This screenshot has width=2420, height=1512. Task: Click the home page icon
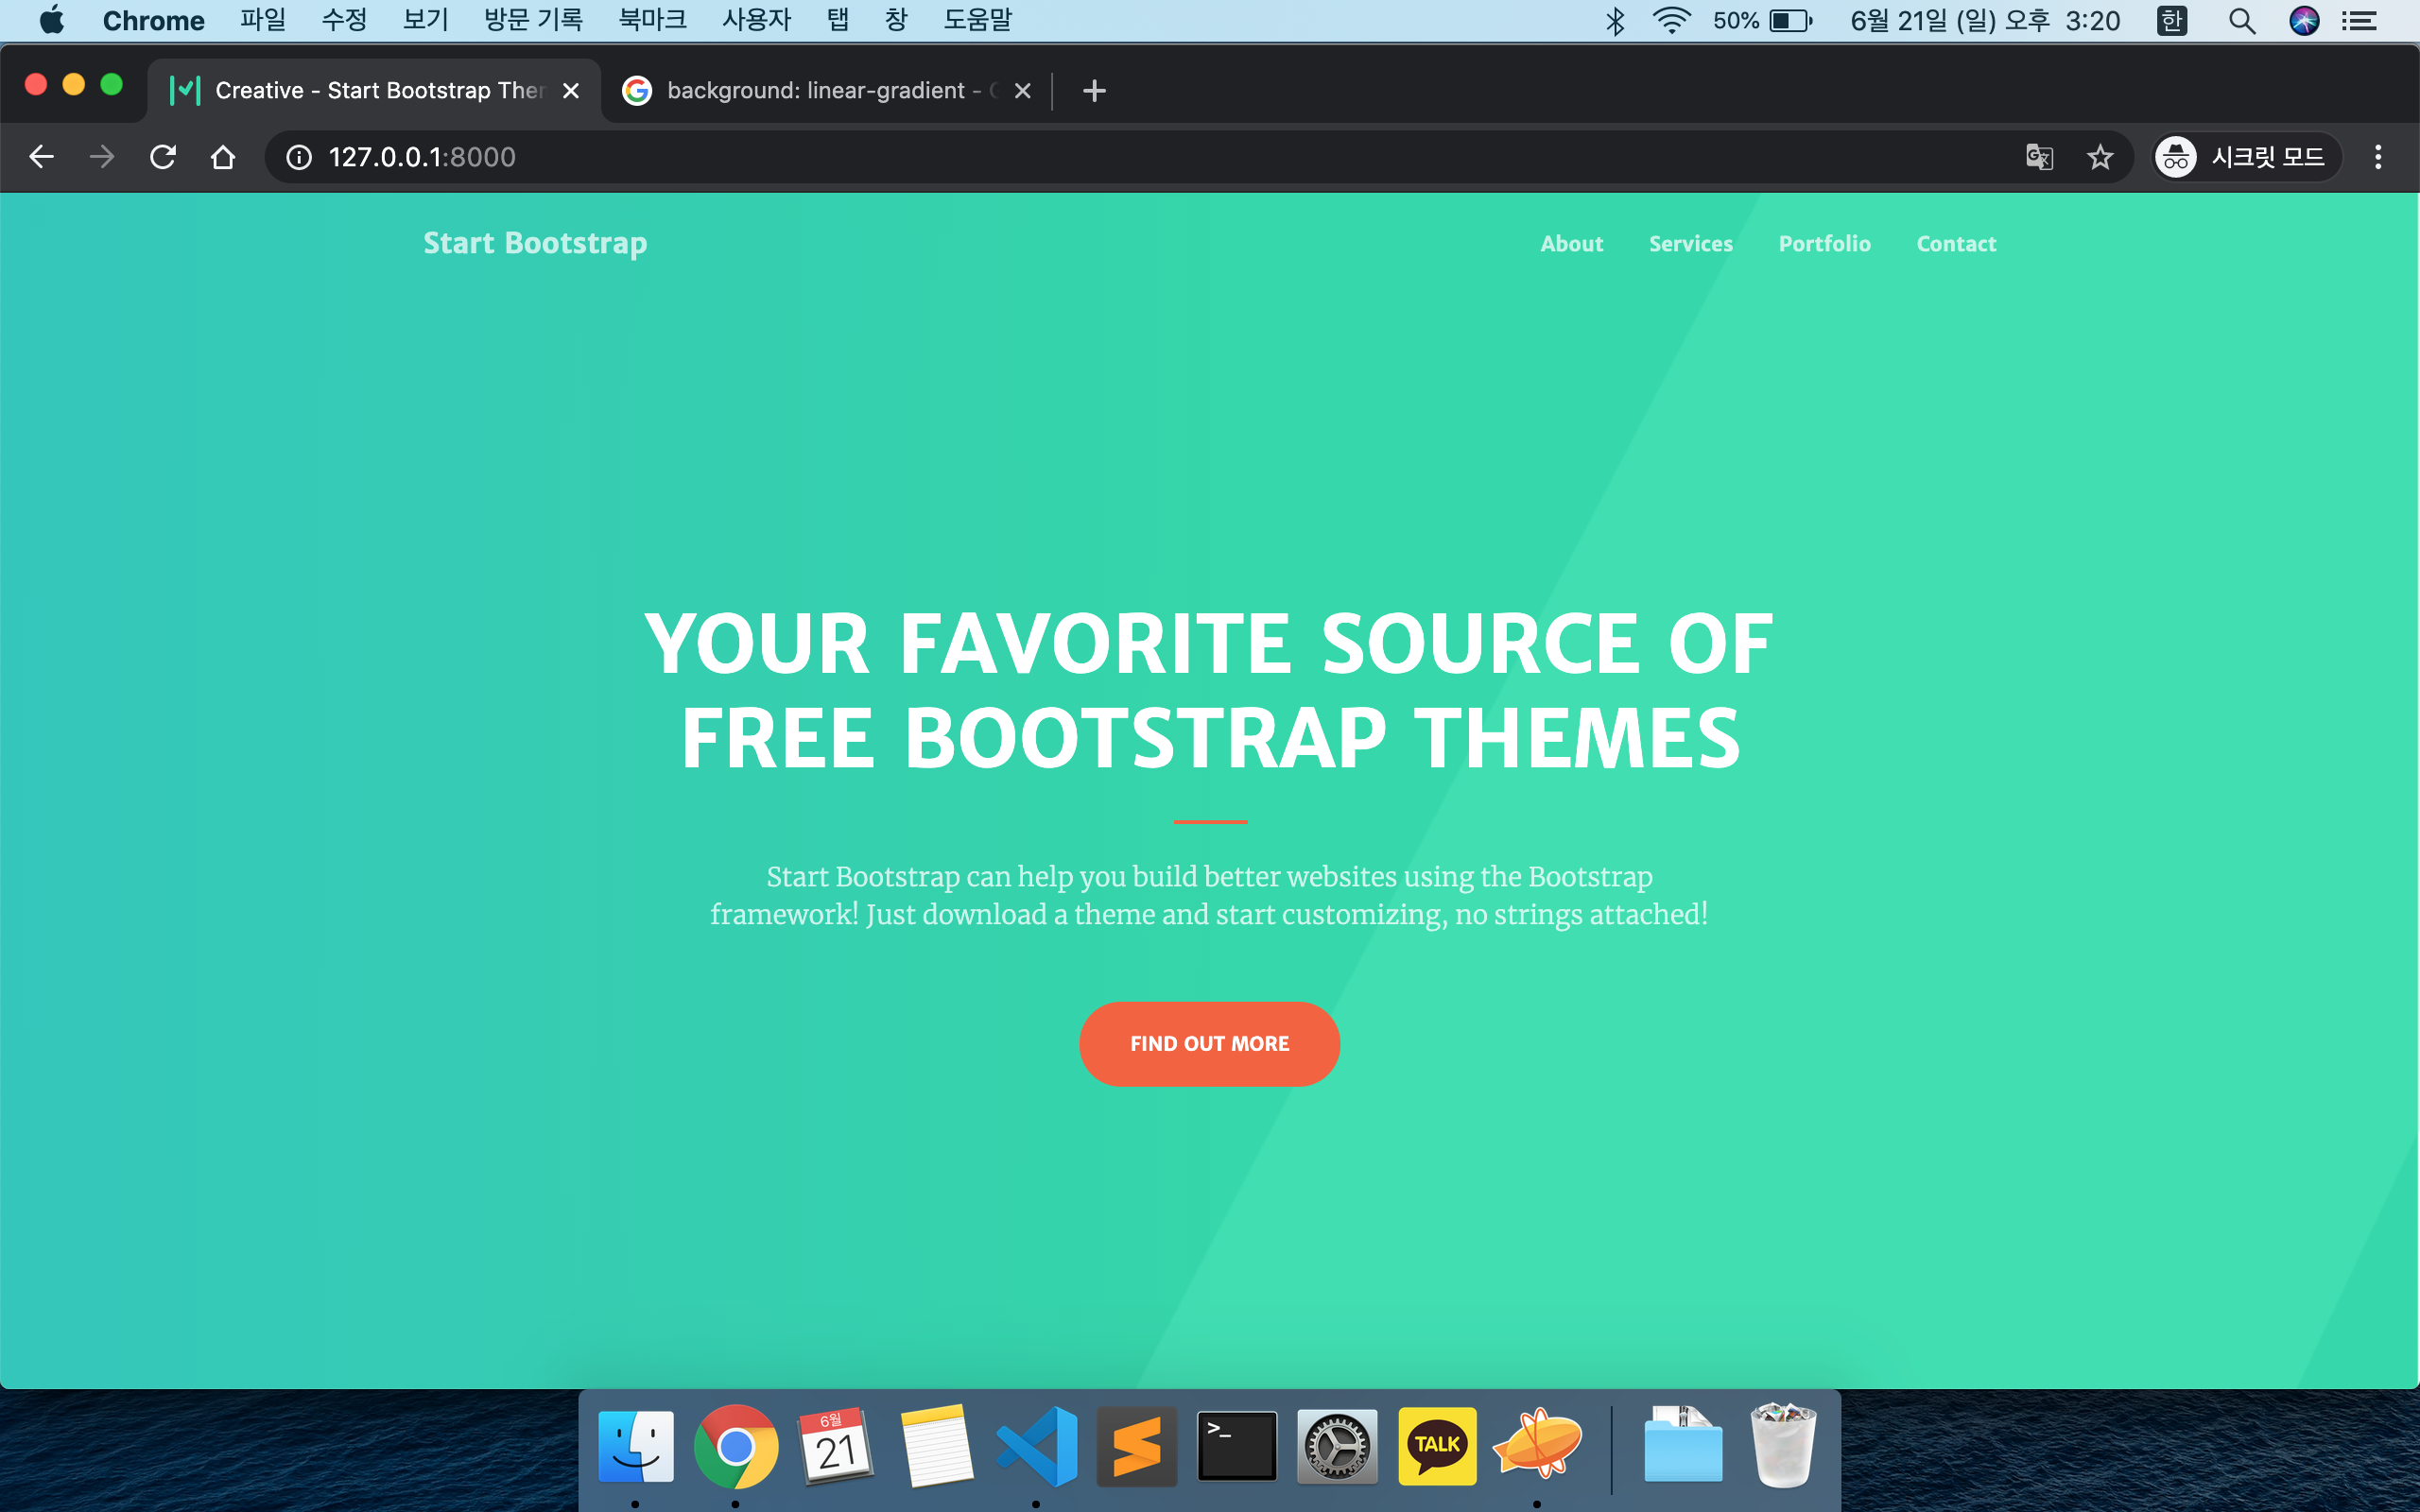(223, 157)
